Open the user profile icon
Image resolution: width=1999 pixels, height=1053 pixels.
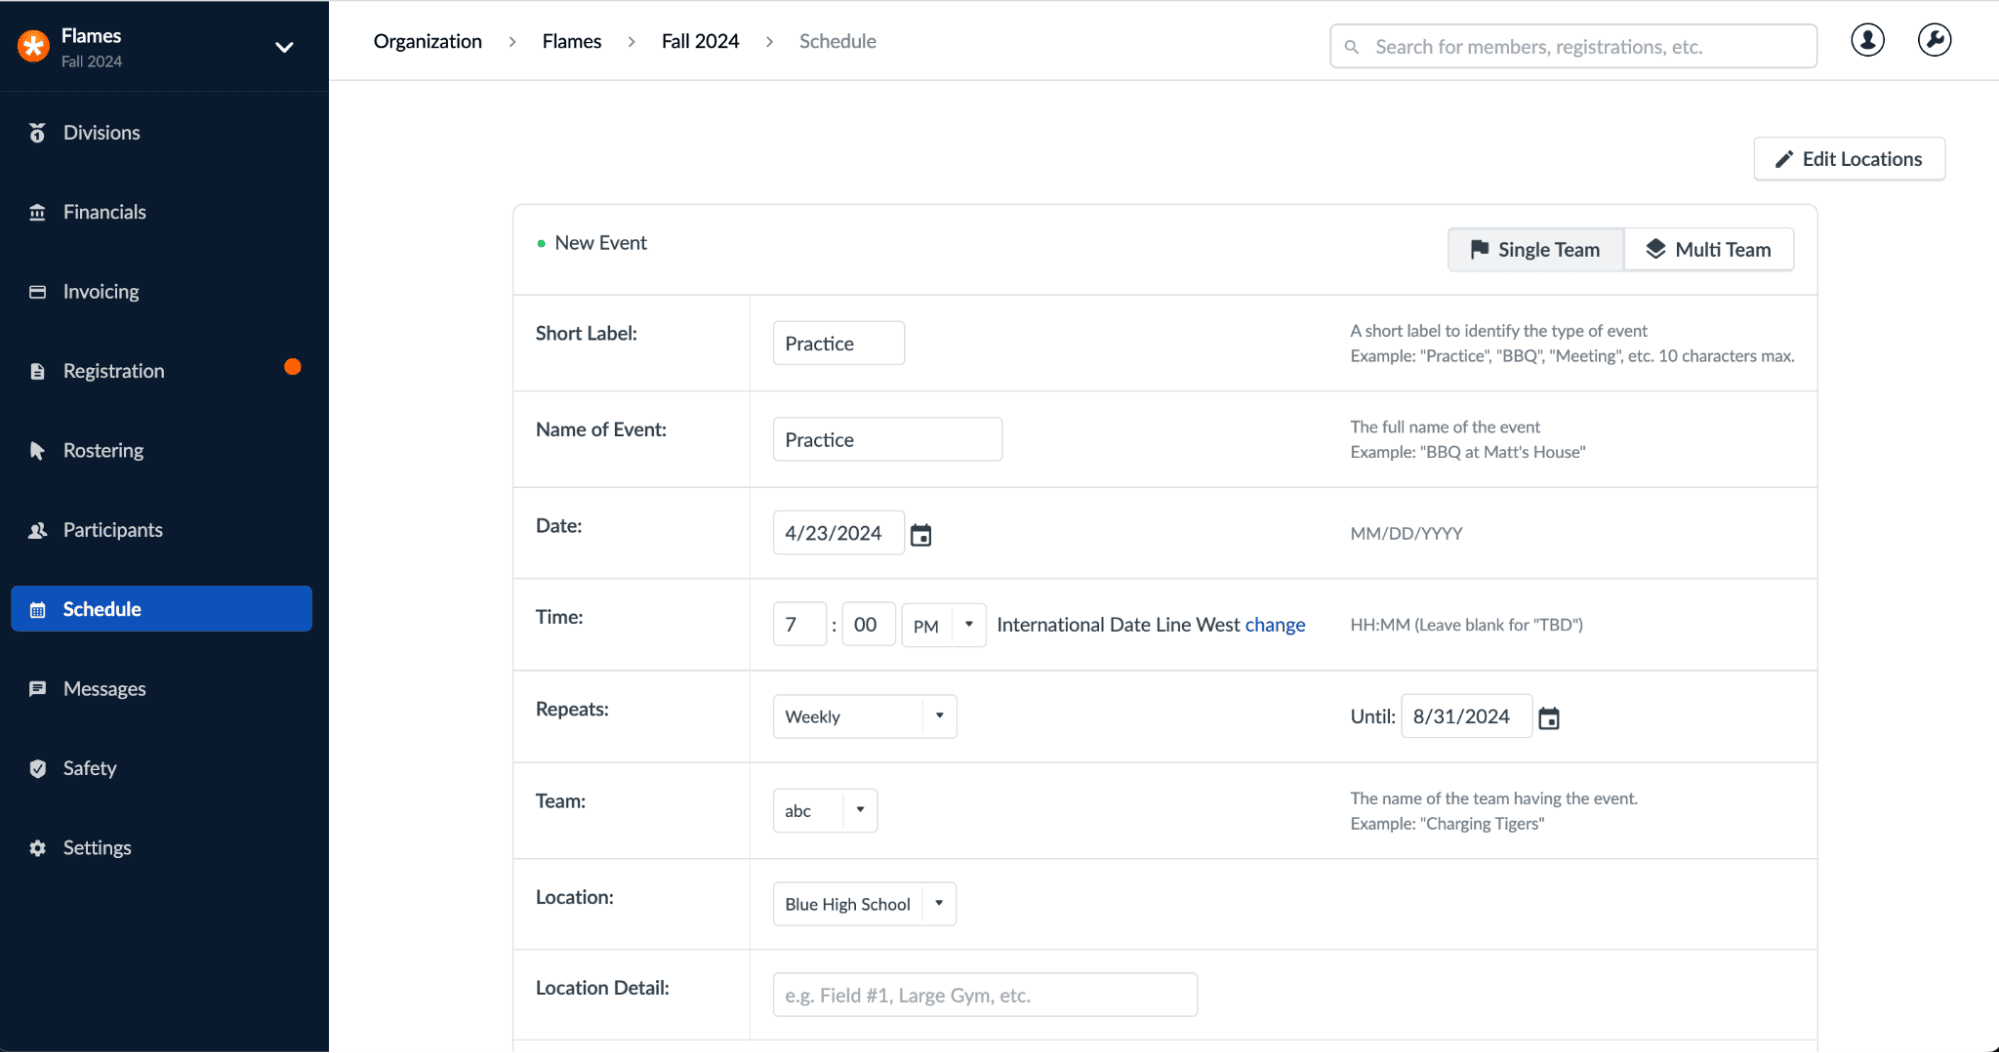1866,40
